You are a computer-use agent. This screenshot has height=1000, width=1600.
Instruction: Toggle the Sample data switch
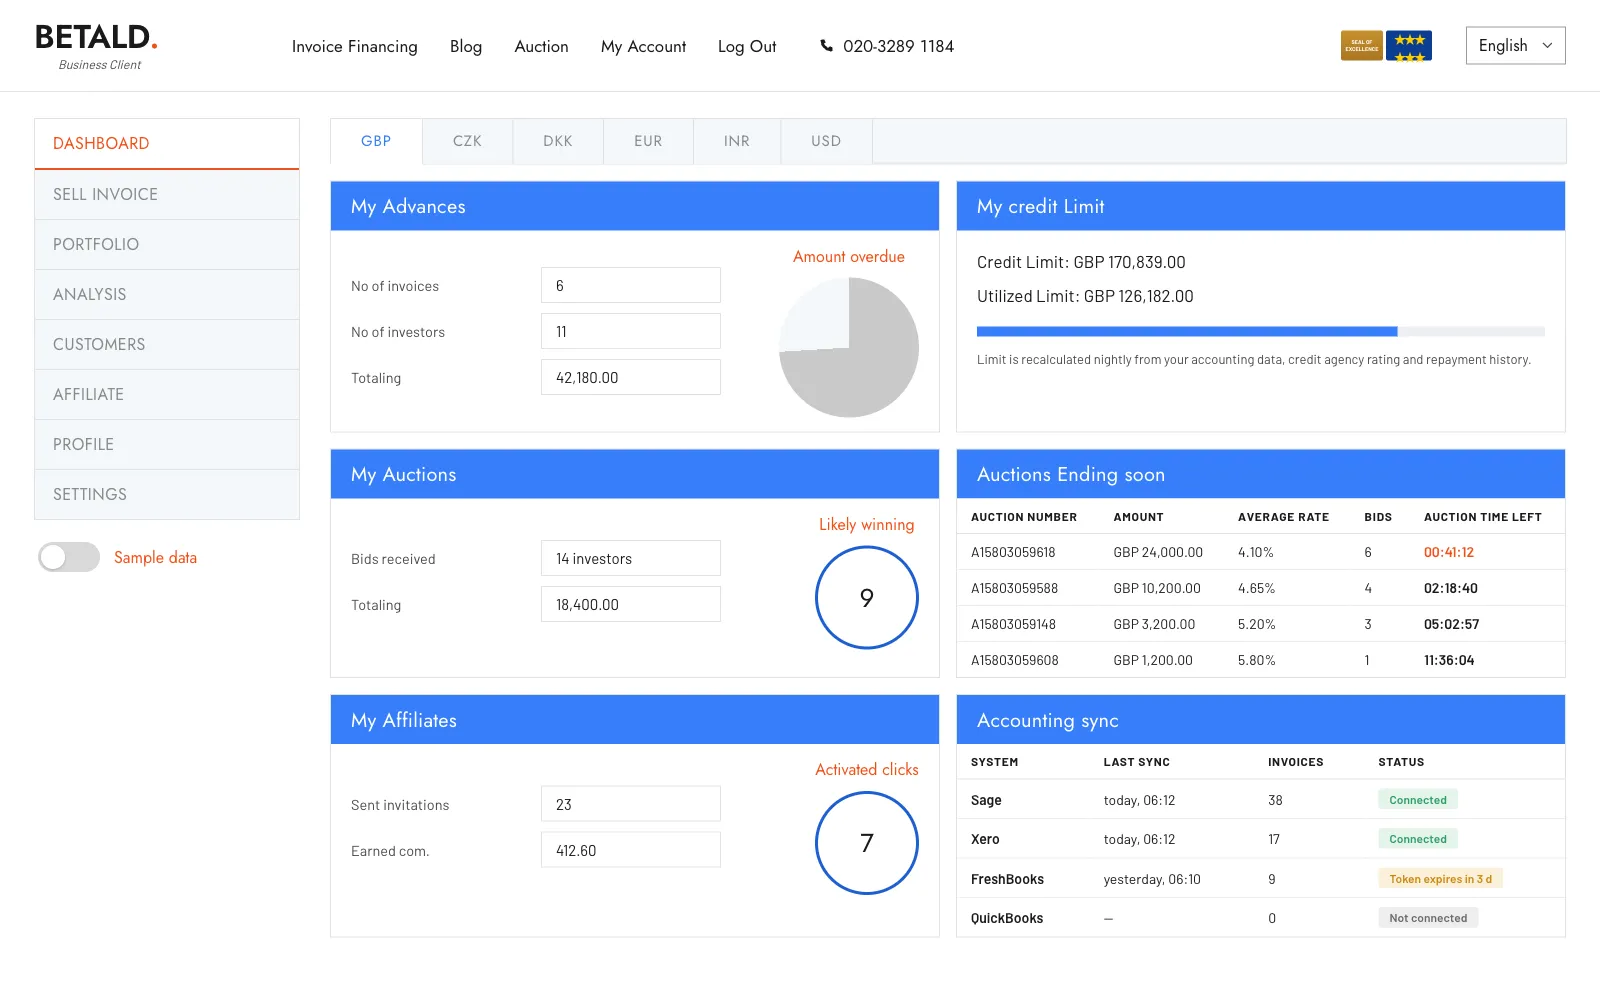click(x=69, y=557)
